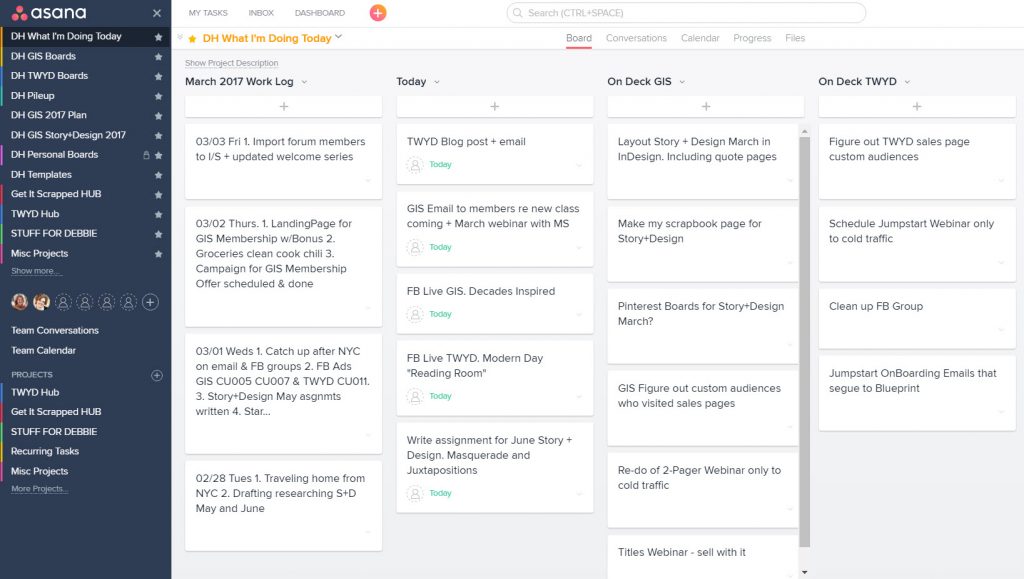Close the sidebar with the X icon
Image resolution: width=1024 pixels, height=579 pixels.
click(x=157, y=13)
